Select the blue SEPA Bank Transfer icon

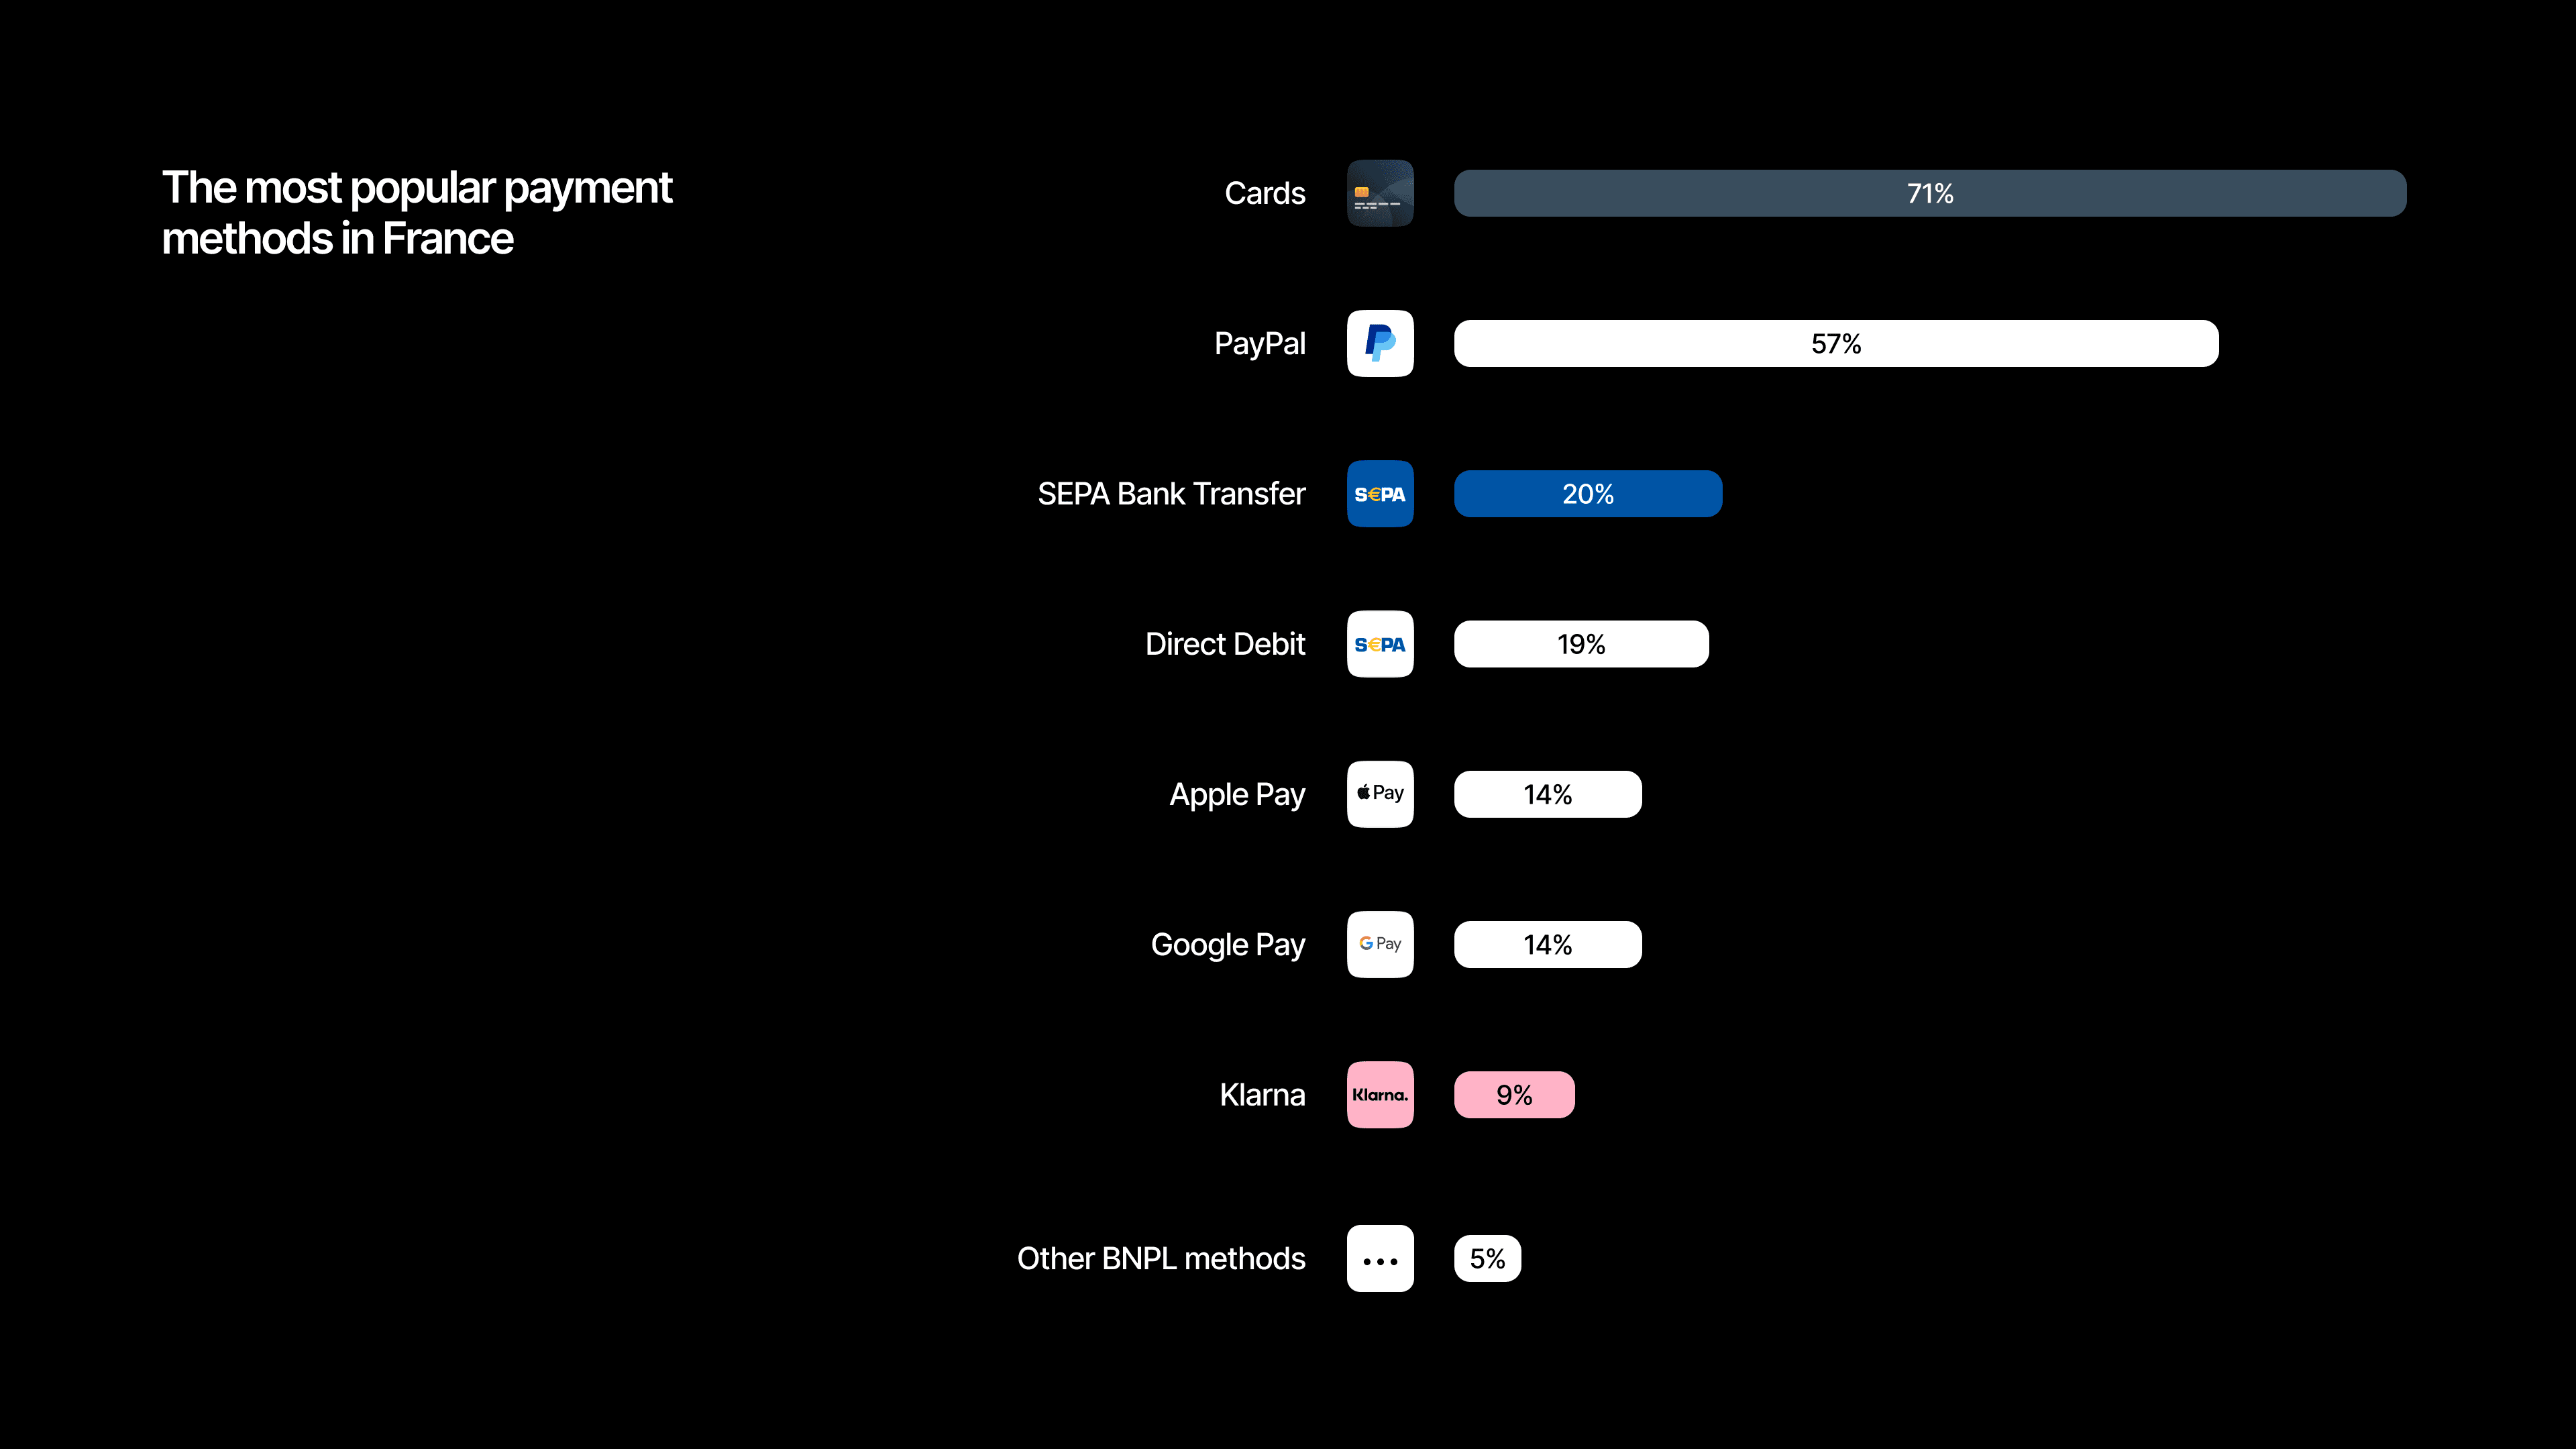[1380, 494]
